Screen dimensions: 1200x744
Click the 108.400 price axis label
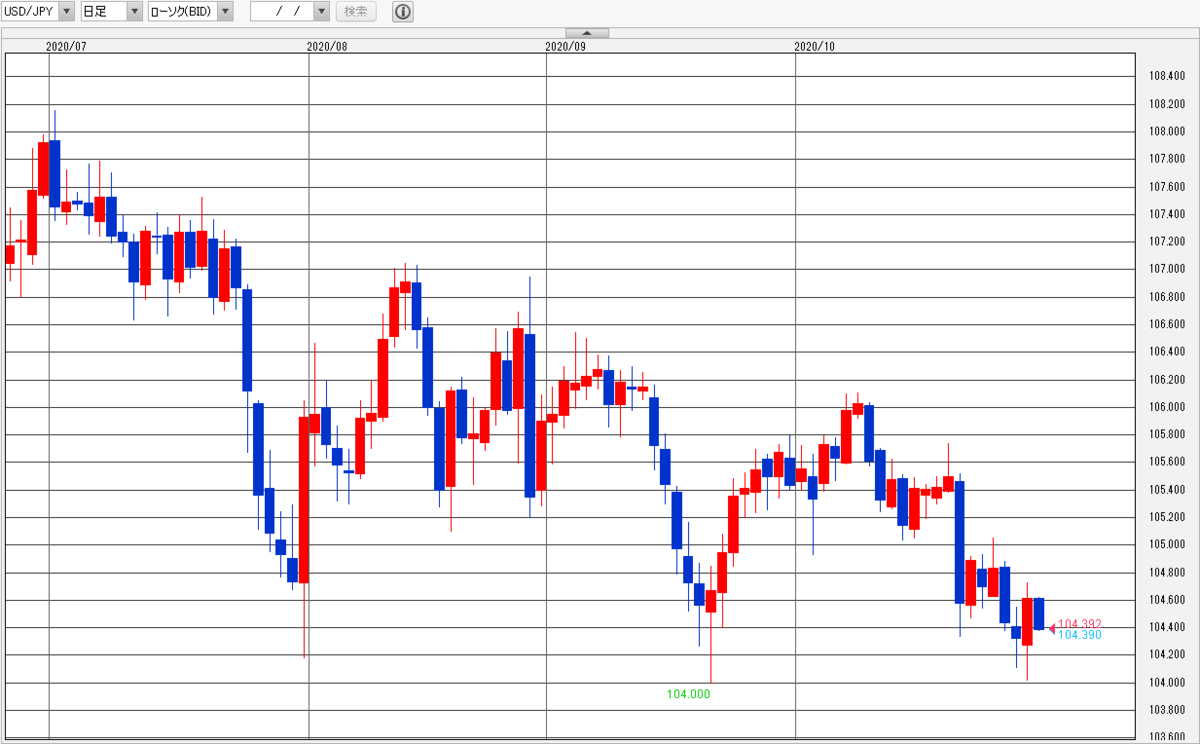[x=1167, y=76]
